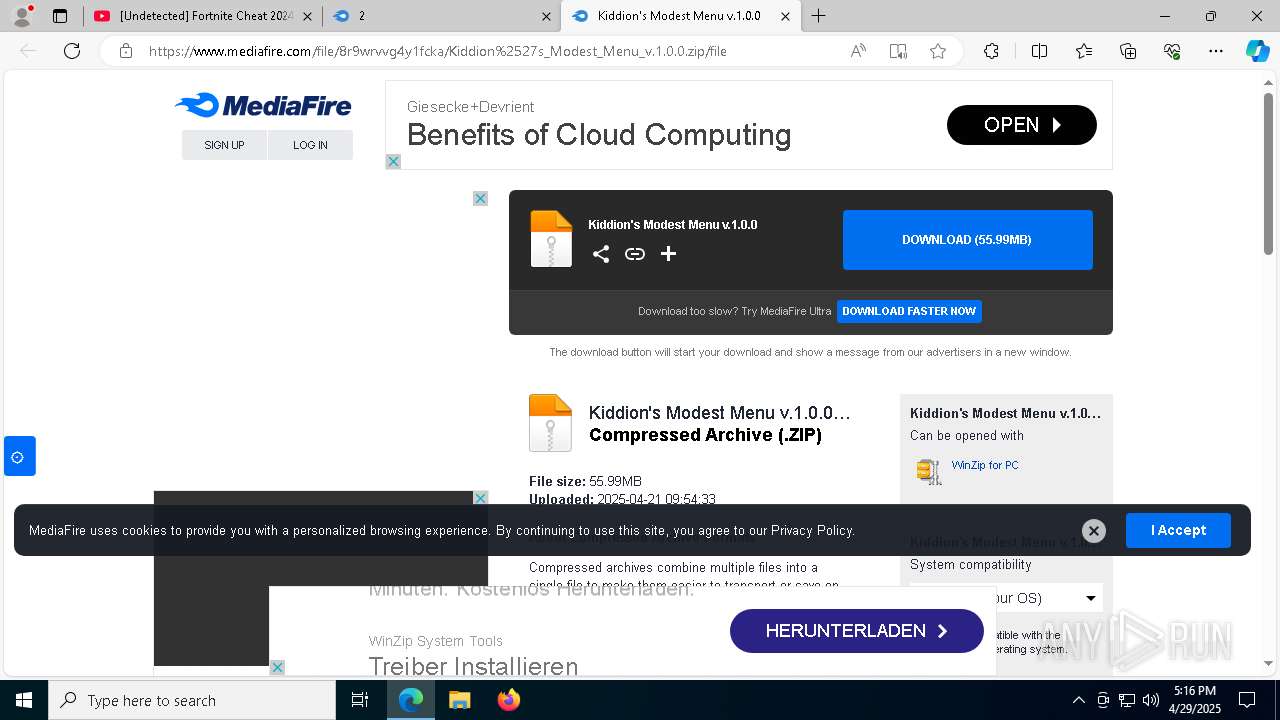Close the top banner ad
Screen dimensions: 1280x720
(x=393, y=161)
